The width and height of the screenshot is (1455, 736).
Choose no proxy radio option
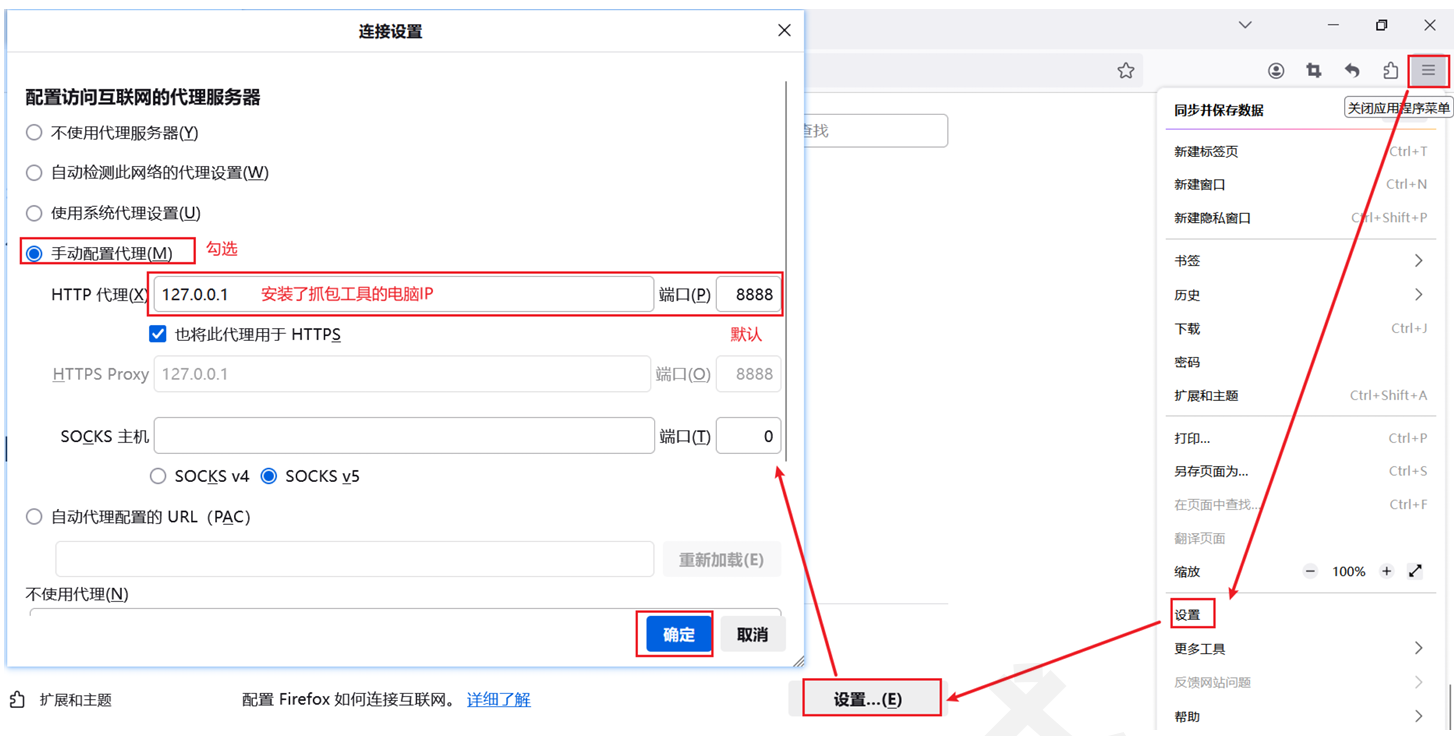(35, 133)
